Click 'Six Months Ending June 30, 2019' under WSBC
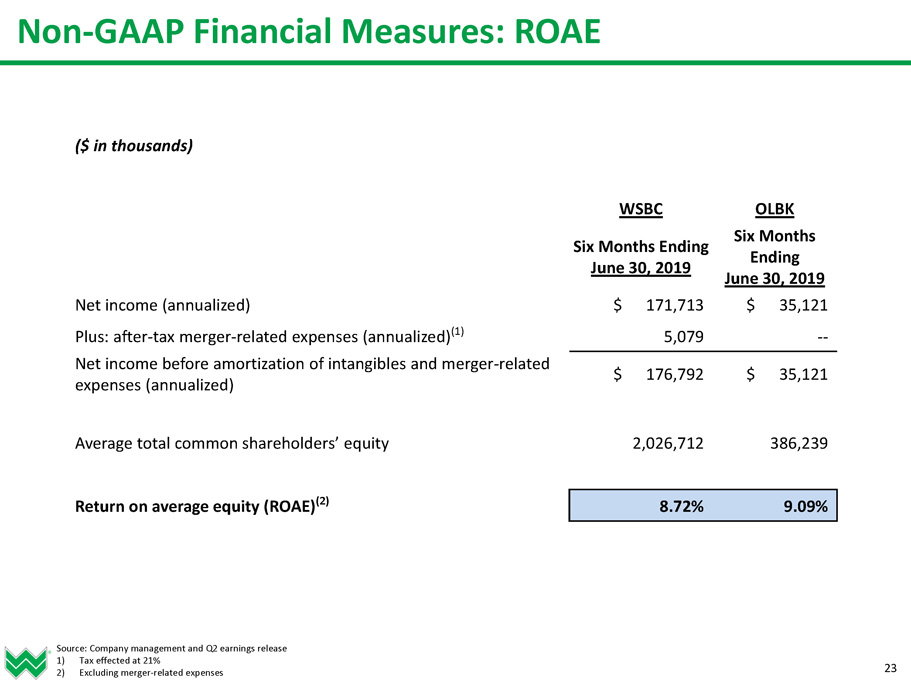This screenshot has height=683, width=911. coord(641,257)
